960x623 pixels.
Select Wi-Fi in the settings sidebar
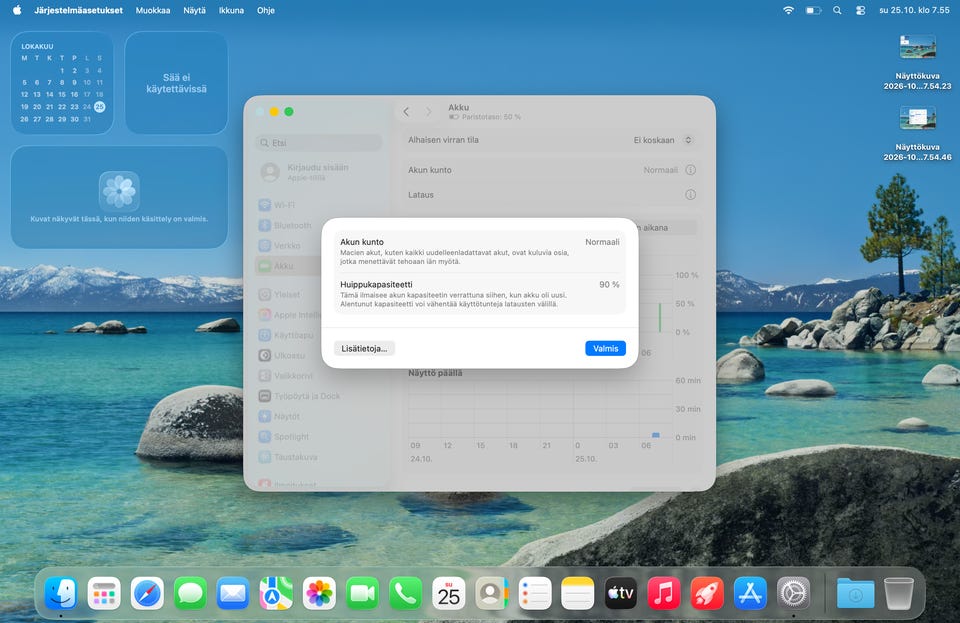[x=318, y=205]
